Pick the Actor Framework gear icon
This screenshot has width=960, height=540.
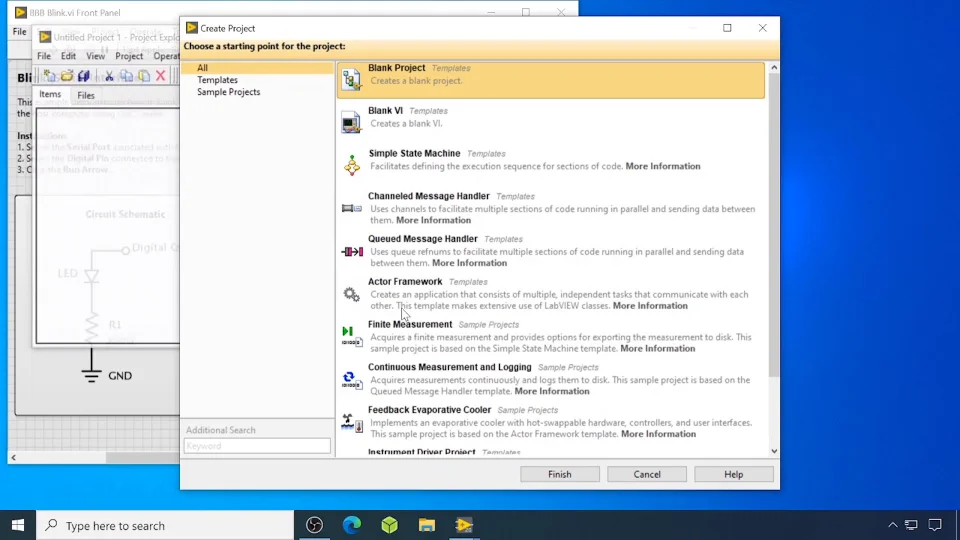[351, 294]
